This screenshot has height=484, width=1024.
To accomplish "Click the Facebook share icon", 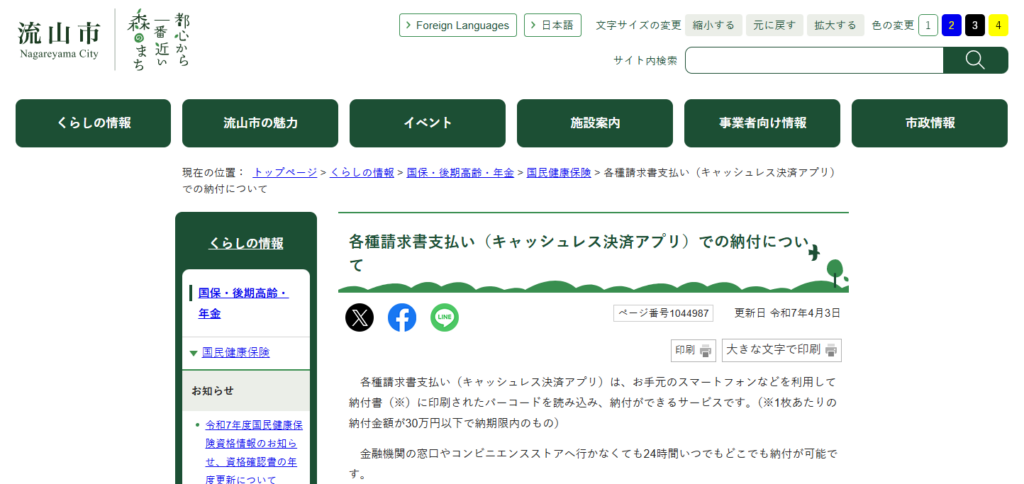I will coord(402,318).
